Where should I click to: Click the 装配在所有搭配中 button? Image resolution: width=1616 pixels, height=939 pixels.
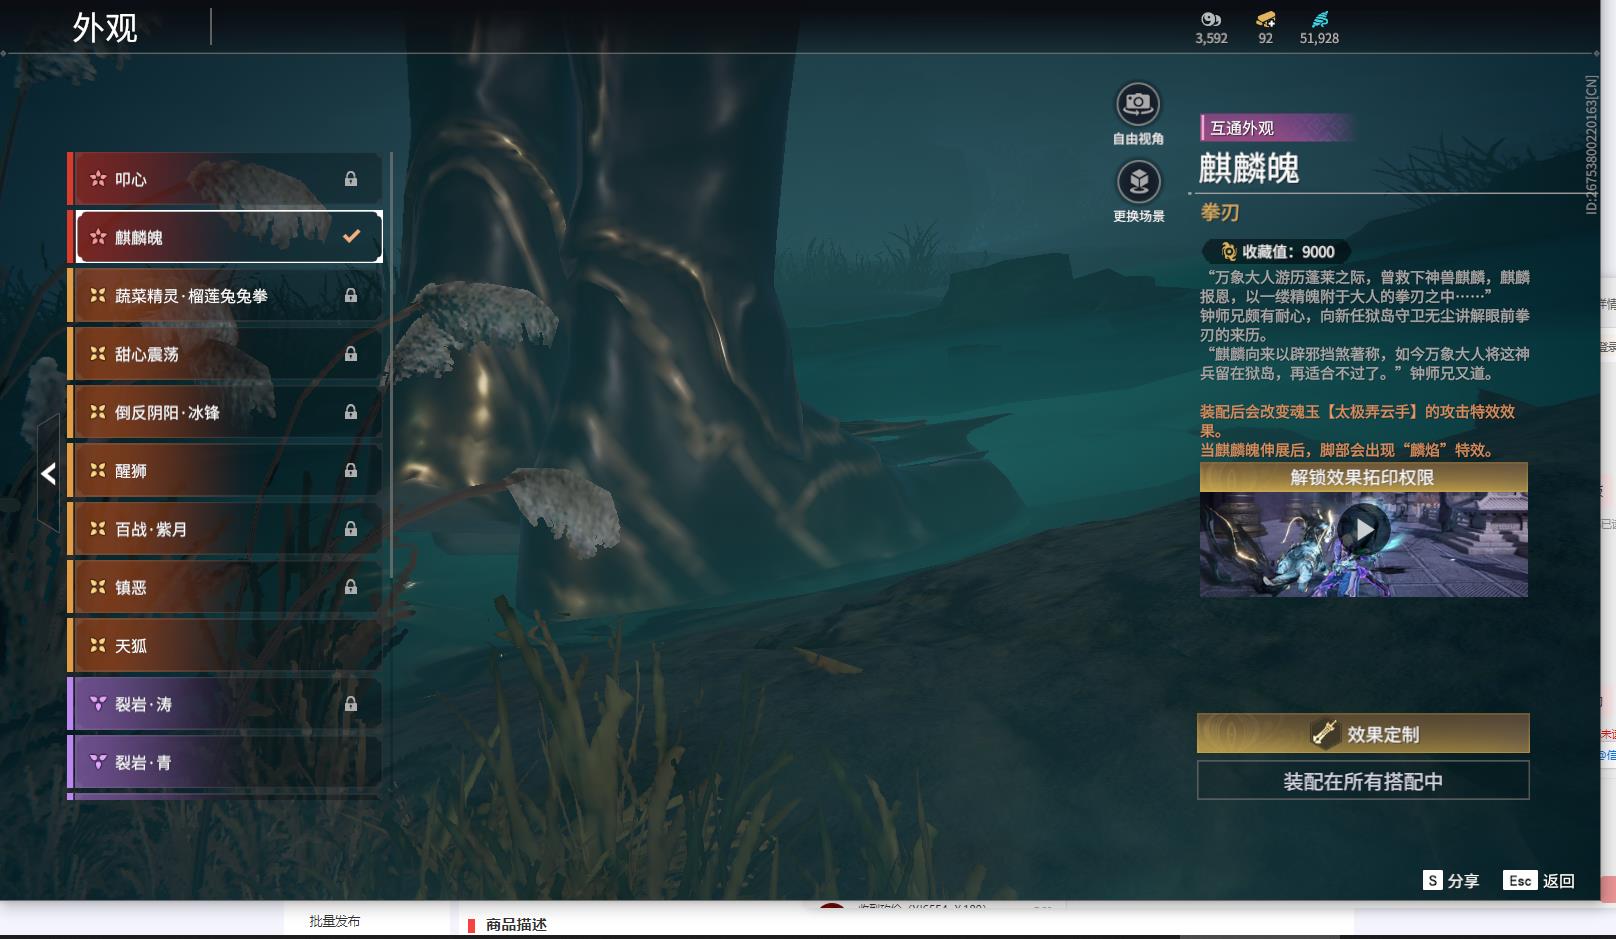[1362, 781]
